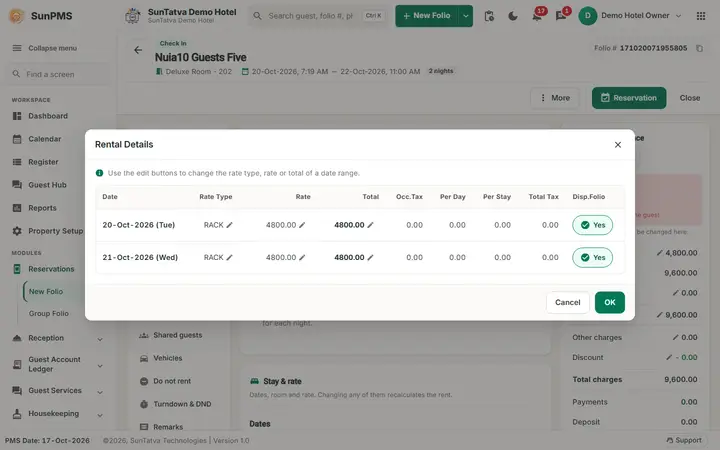
Task: Click the New Folio button in header
Action: click(x=427, y=16)
